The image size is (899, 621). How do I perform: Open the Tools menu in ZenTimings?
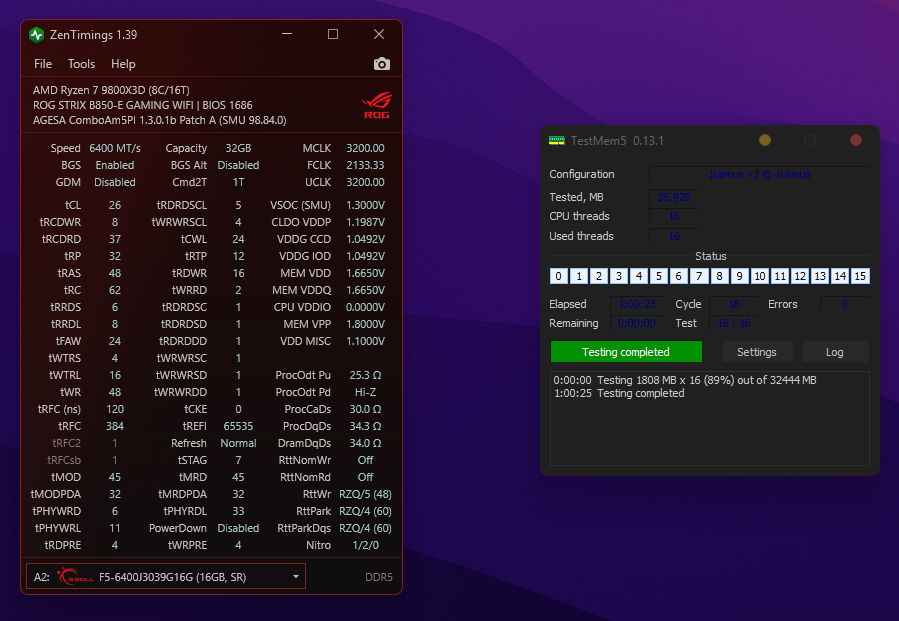click(x=81, y=64)
